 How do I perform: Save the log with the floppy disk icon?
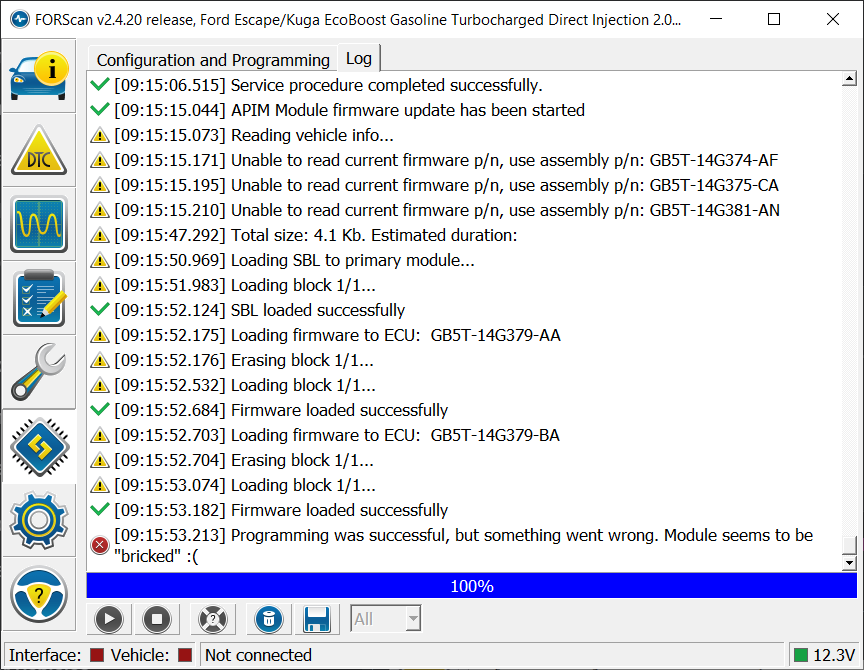click(317, 619)
